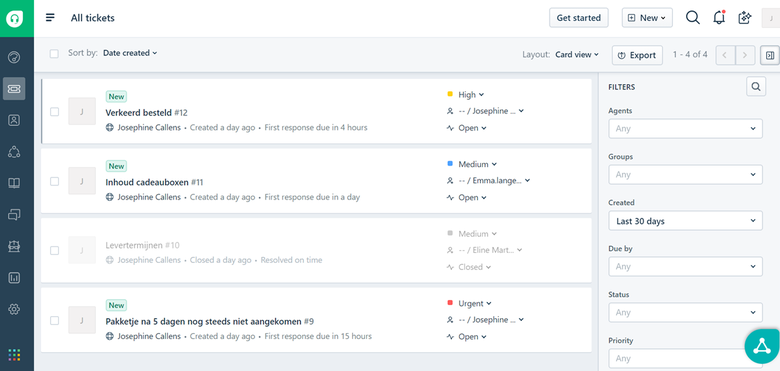This screenshot has width=780, height=371.
Task: Select the Verkeerd besteld ticket checkbox
Action: click(54, 111)
